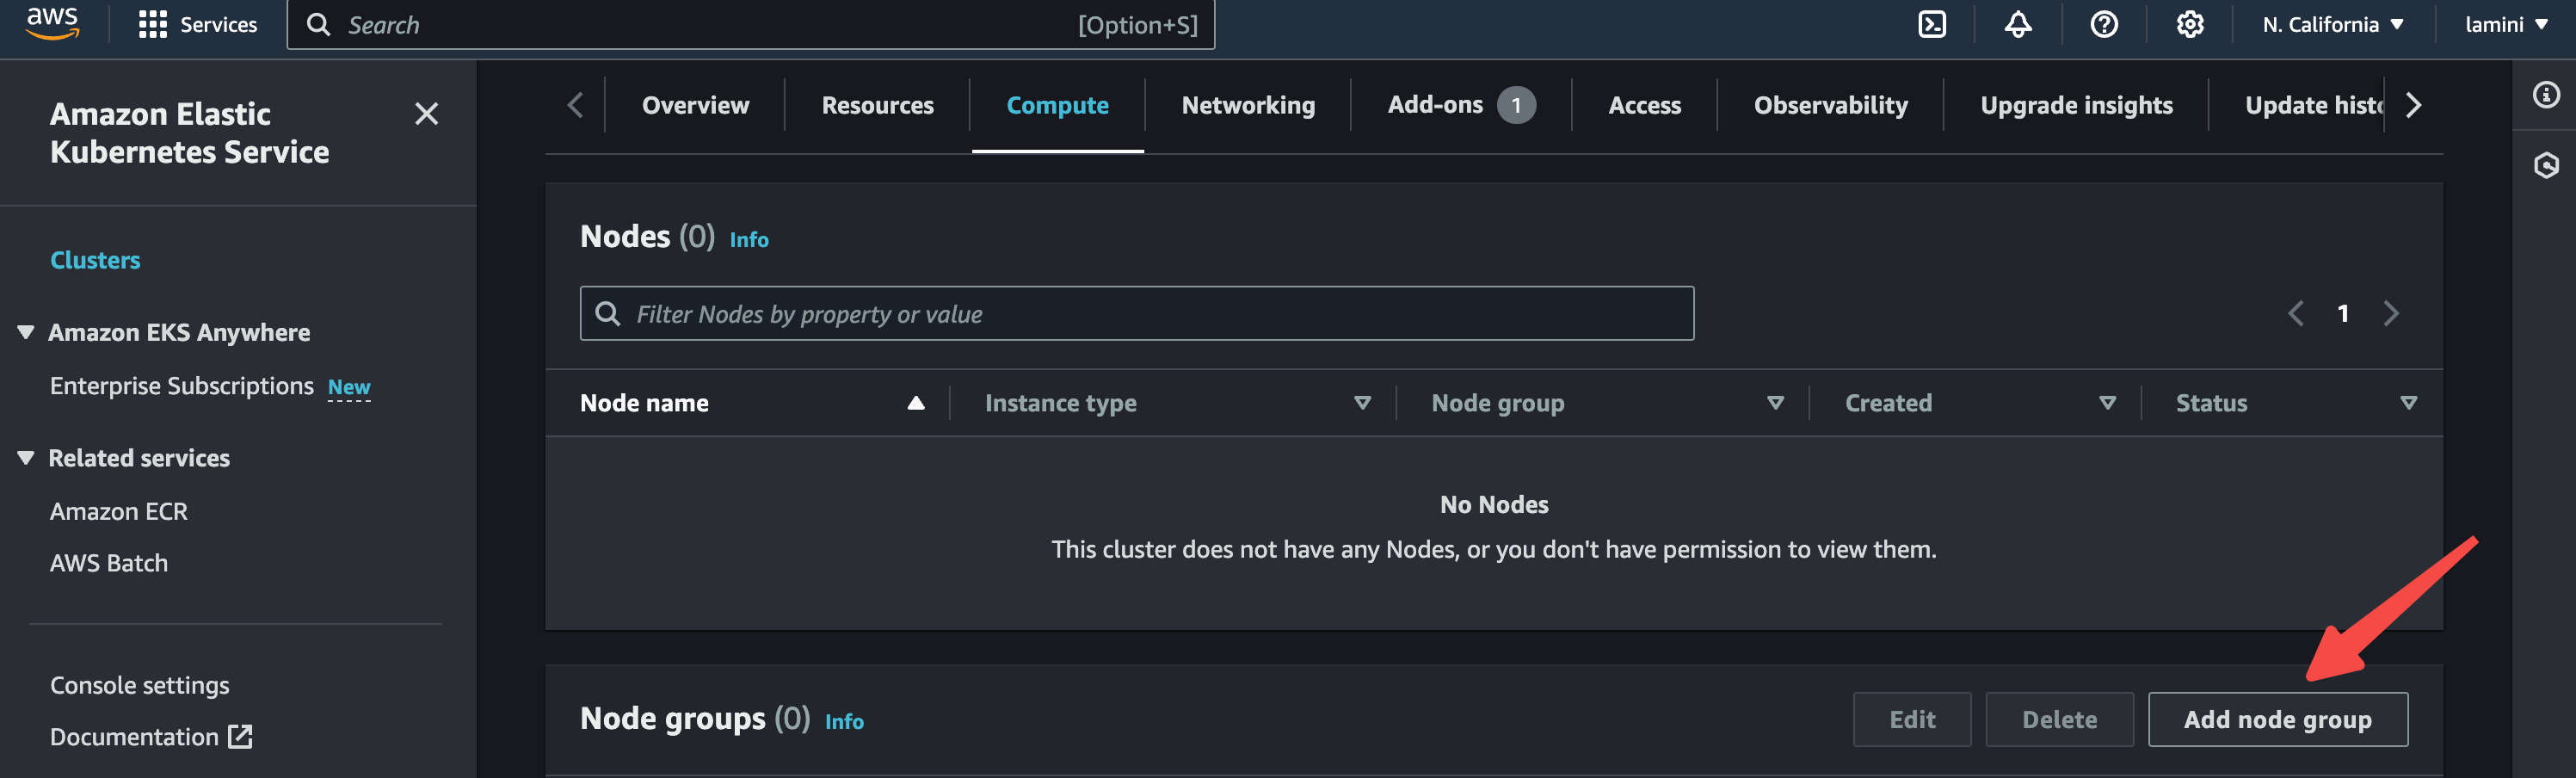This screenshot has width=2576, height=778.
Task: Open Info link beside Nodes heading
Action: pyautogui.click(x=749, y=240)
